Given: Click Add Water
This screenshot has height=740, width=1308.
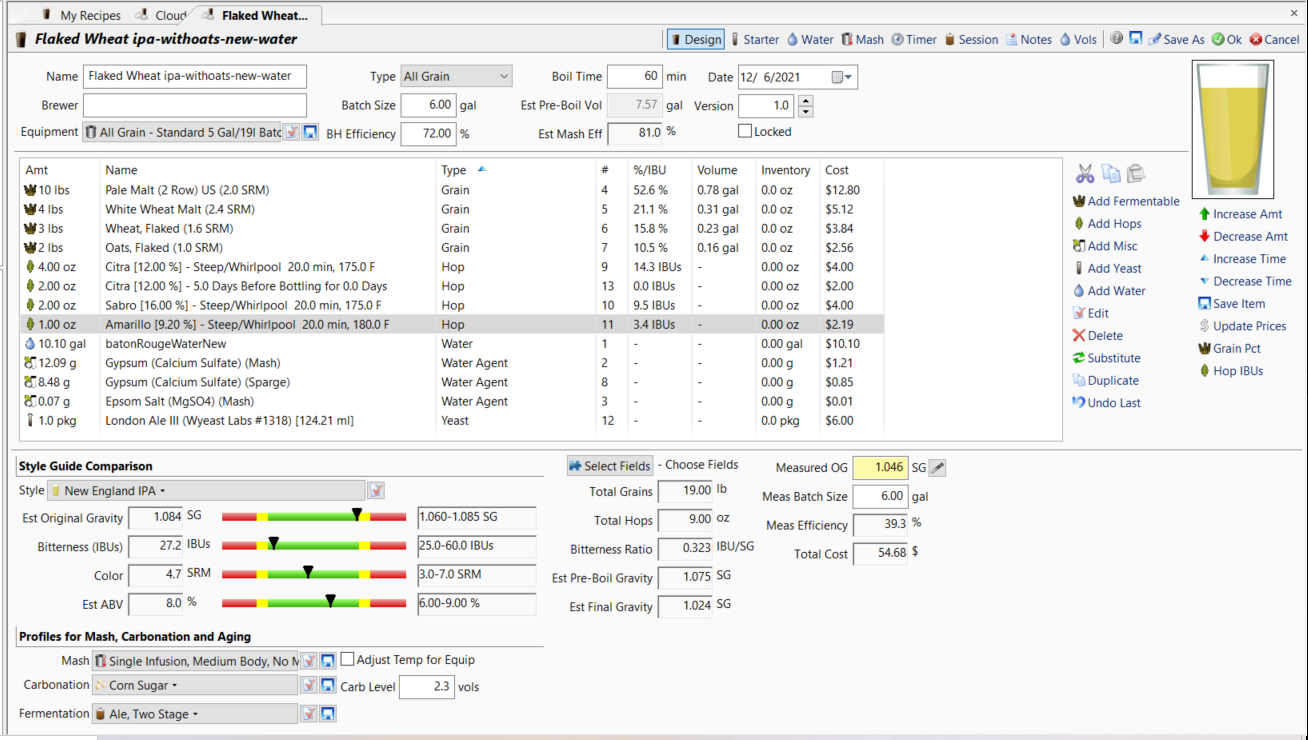Looking at the screenshot, I should [1109, 291].
